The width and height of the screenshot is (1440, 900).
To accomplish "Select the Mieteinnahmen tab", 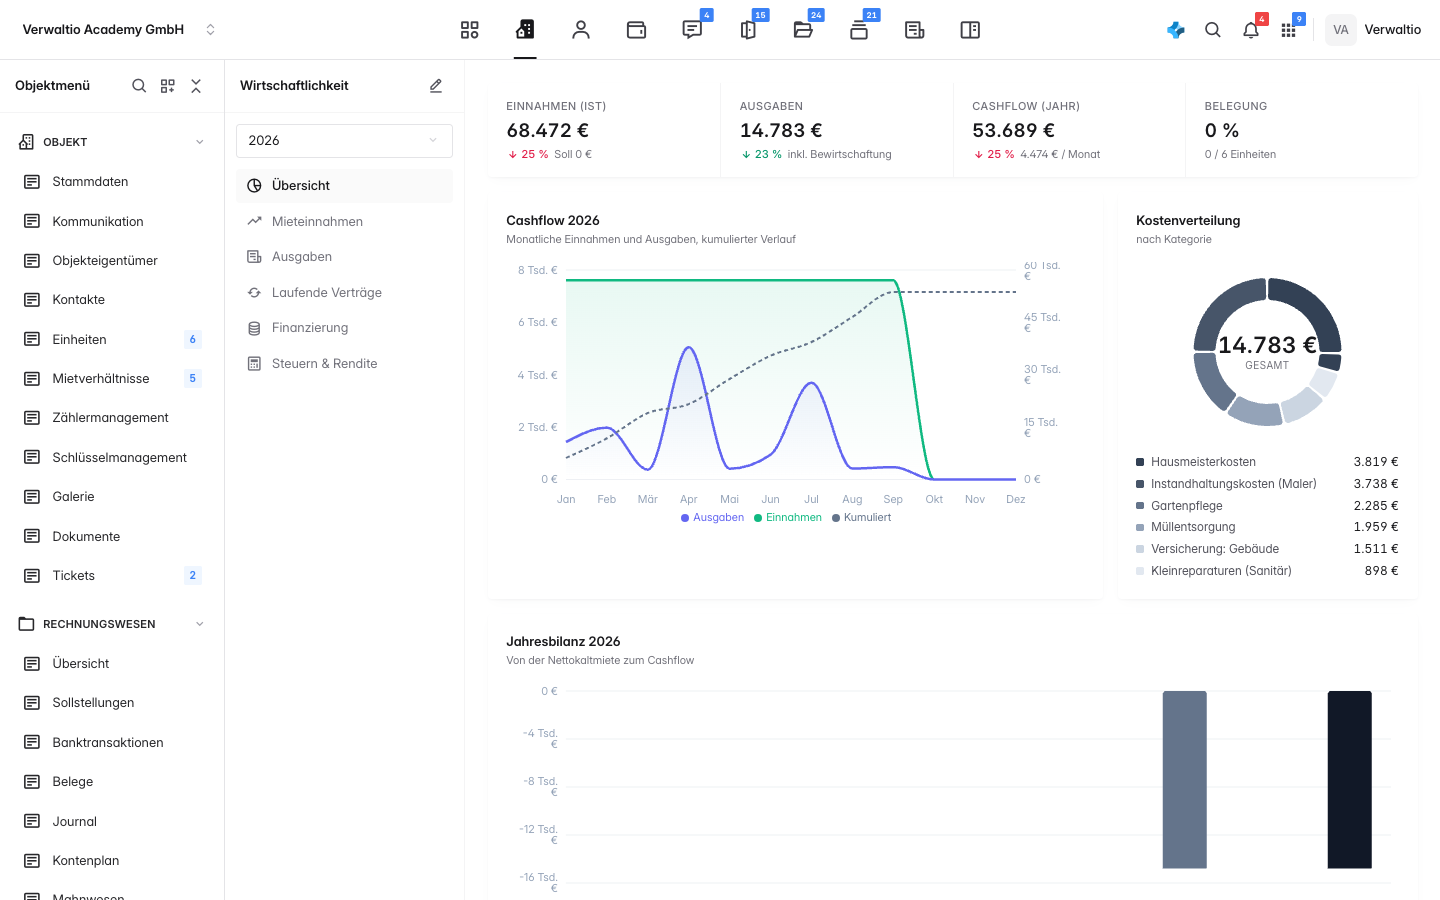I will pos(344,222).
